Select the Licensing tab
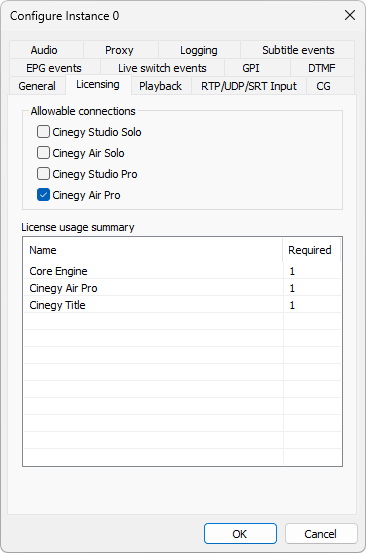366x553 pixels. (x=98, y=85)
